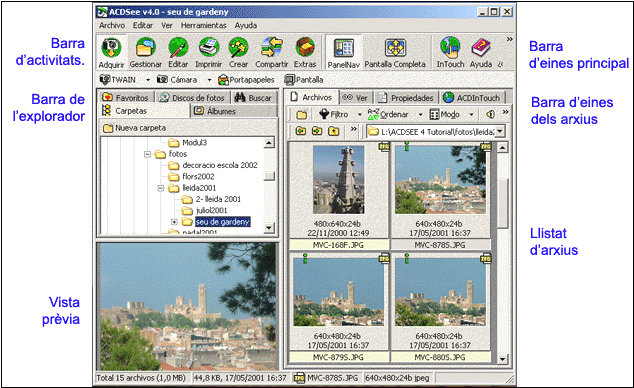Expand the seu de gardeny folder node
The image size is (634, 388).
pos(174,222)
